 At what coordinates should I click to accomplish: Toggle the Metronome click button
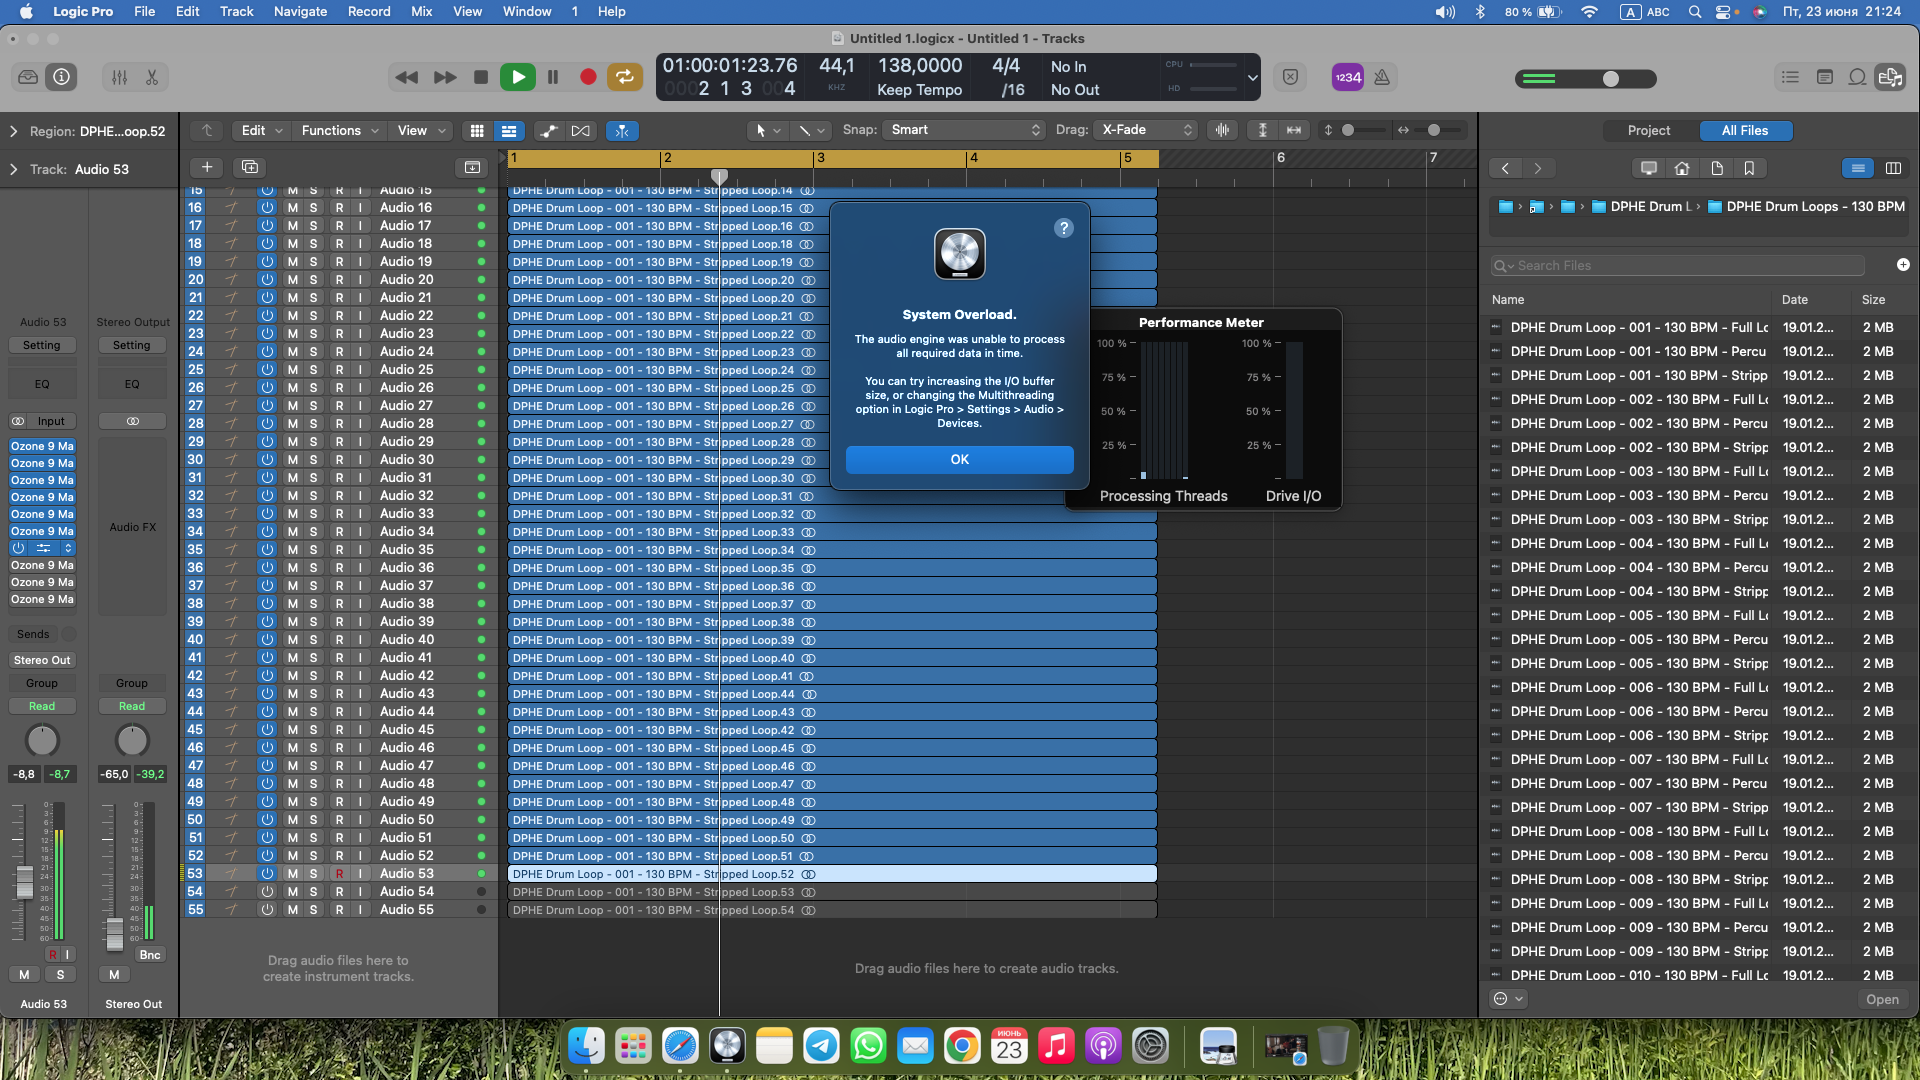[x=1382, y=77]
